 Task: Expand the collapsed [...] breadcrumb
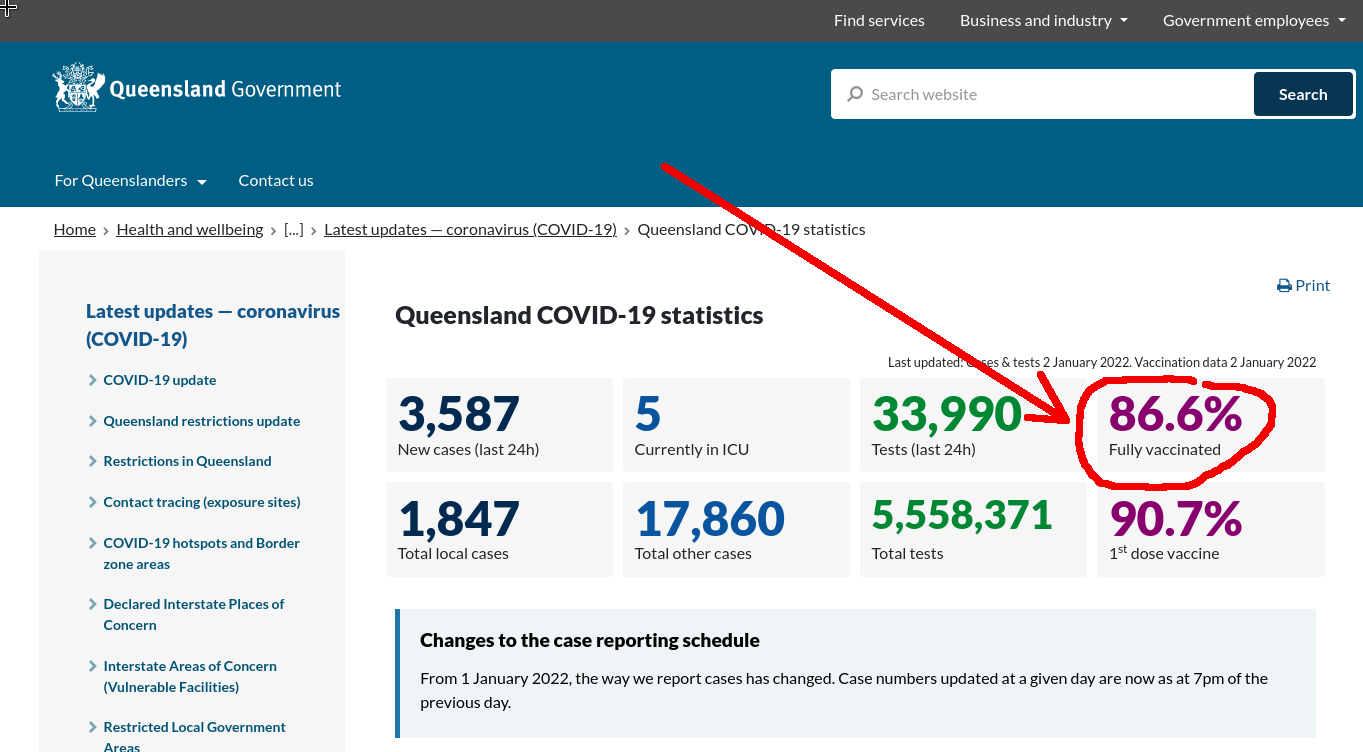[x=294, y=229]
